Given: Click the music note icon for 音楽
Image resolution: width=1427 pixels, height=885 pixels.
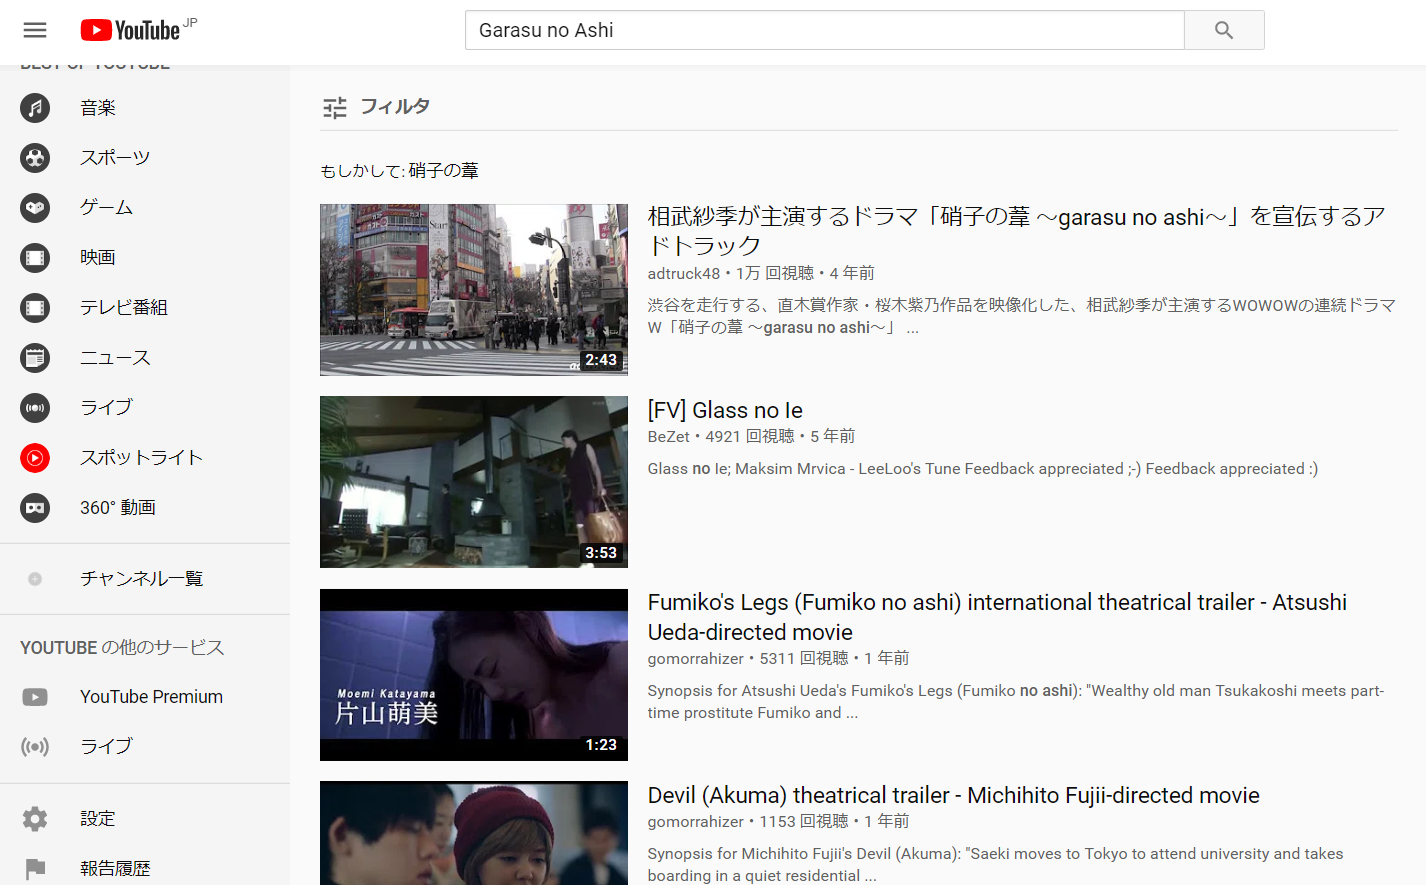Looking at the screenshot, I should coord(35,107).
